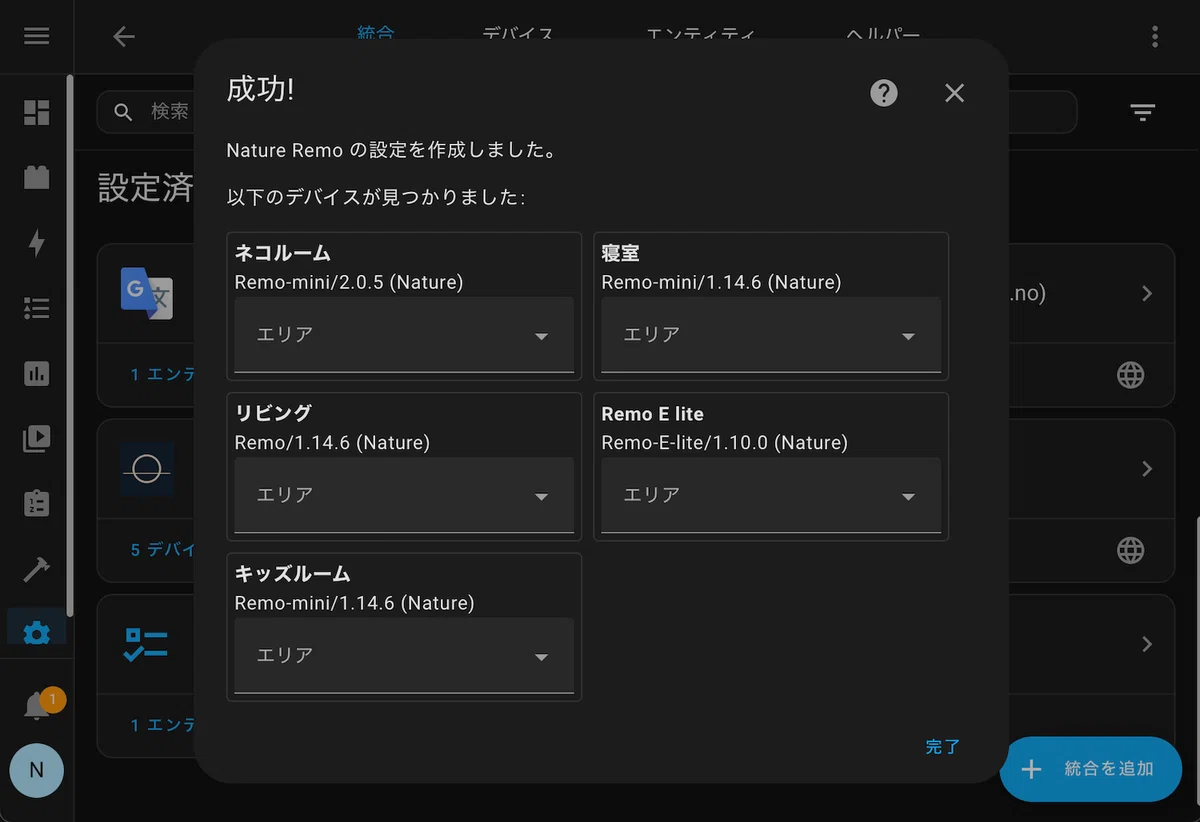1200x822 pixels.
Task: Click the checklist integration logo
Action: coord(147,644)
